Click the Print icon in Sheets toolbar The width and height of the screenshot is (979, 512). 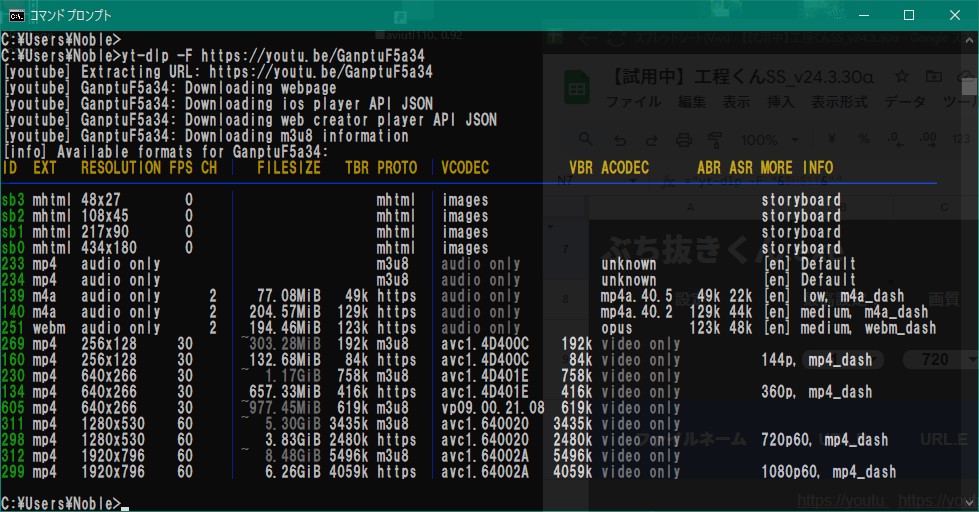(684, 140)
